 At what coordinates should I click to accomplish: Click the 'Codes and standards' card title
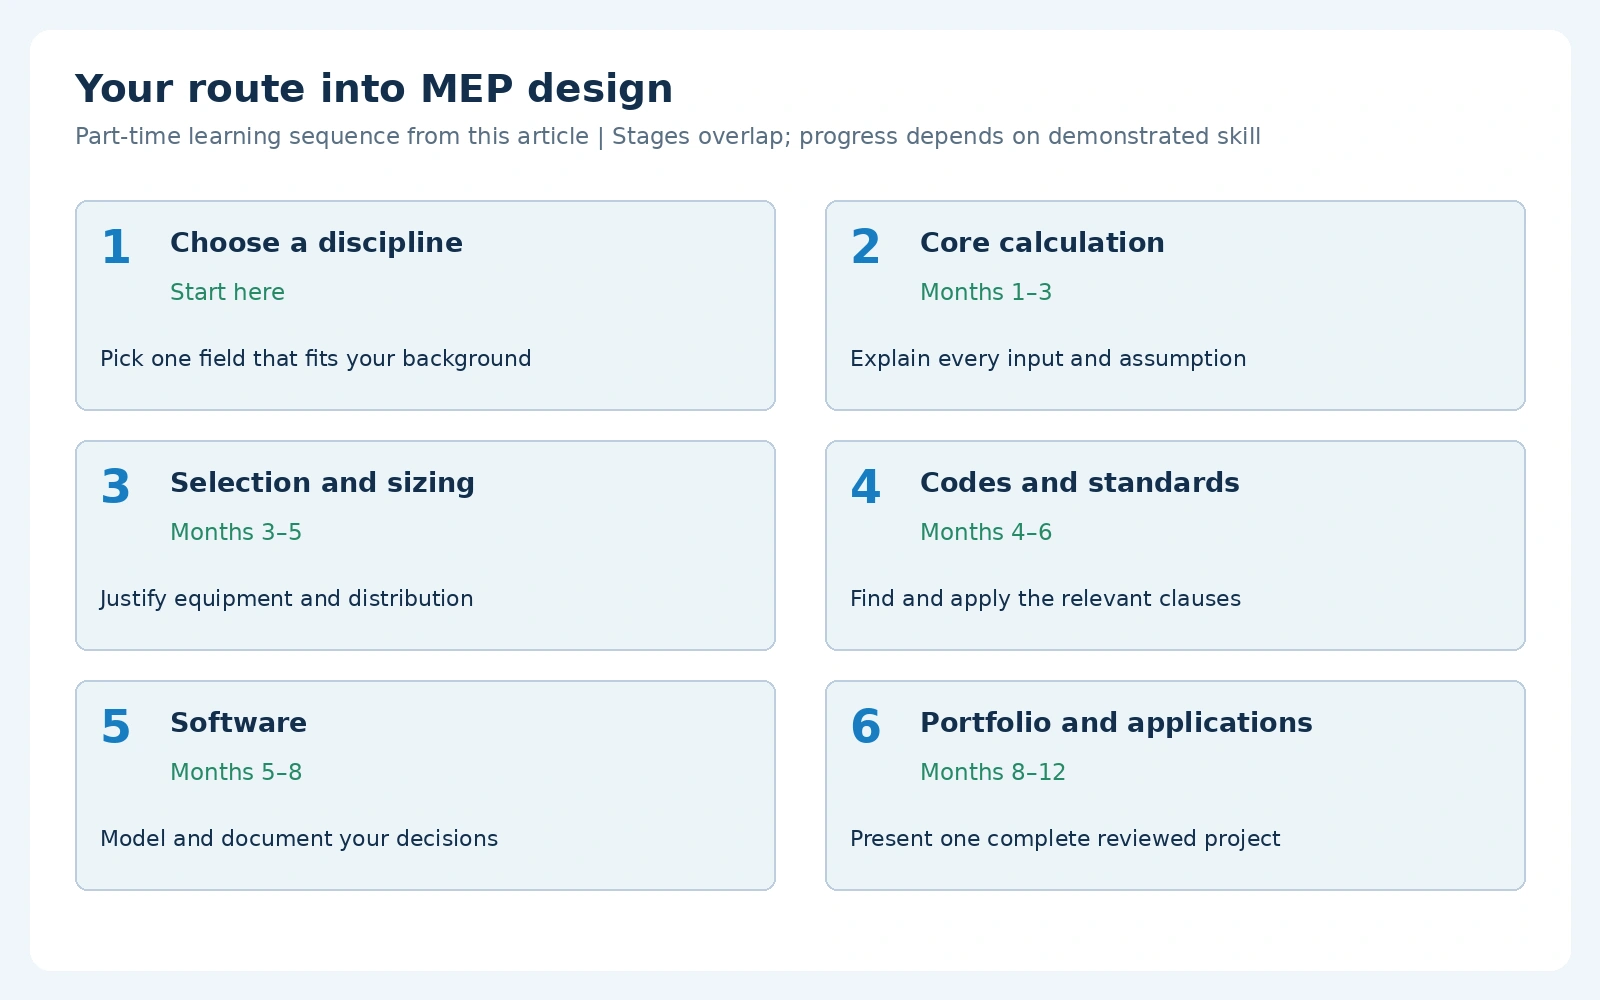click(x=1080, y=482)
